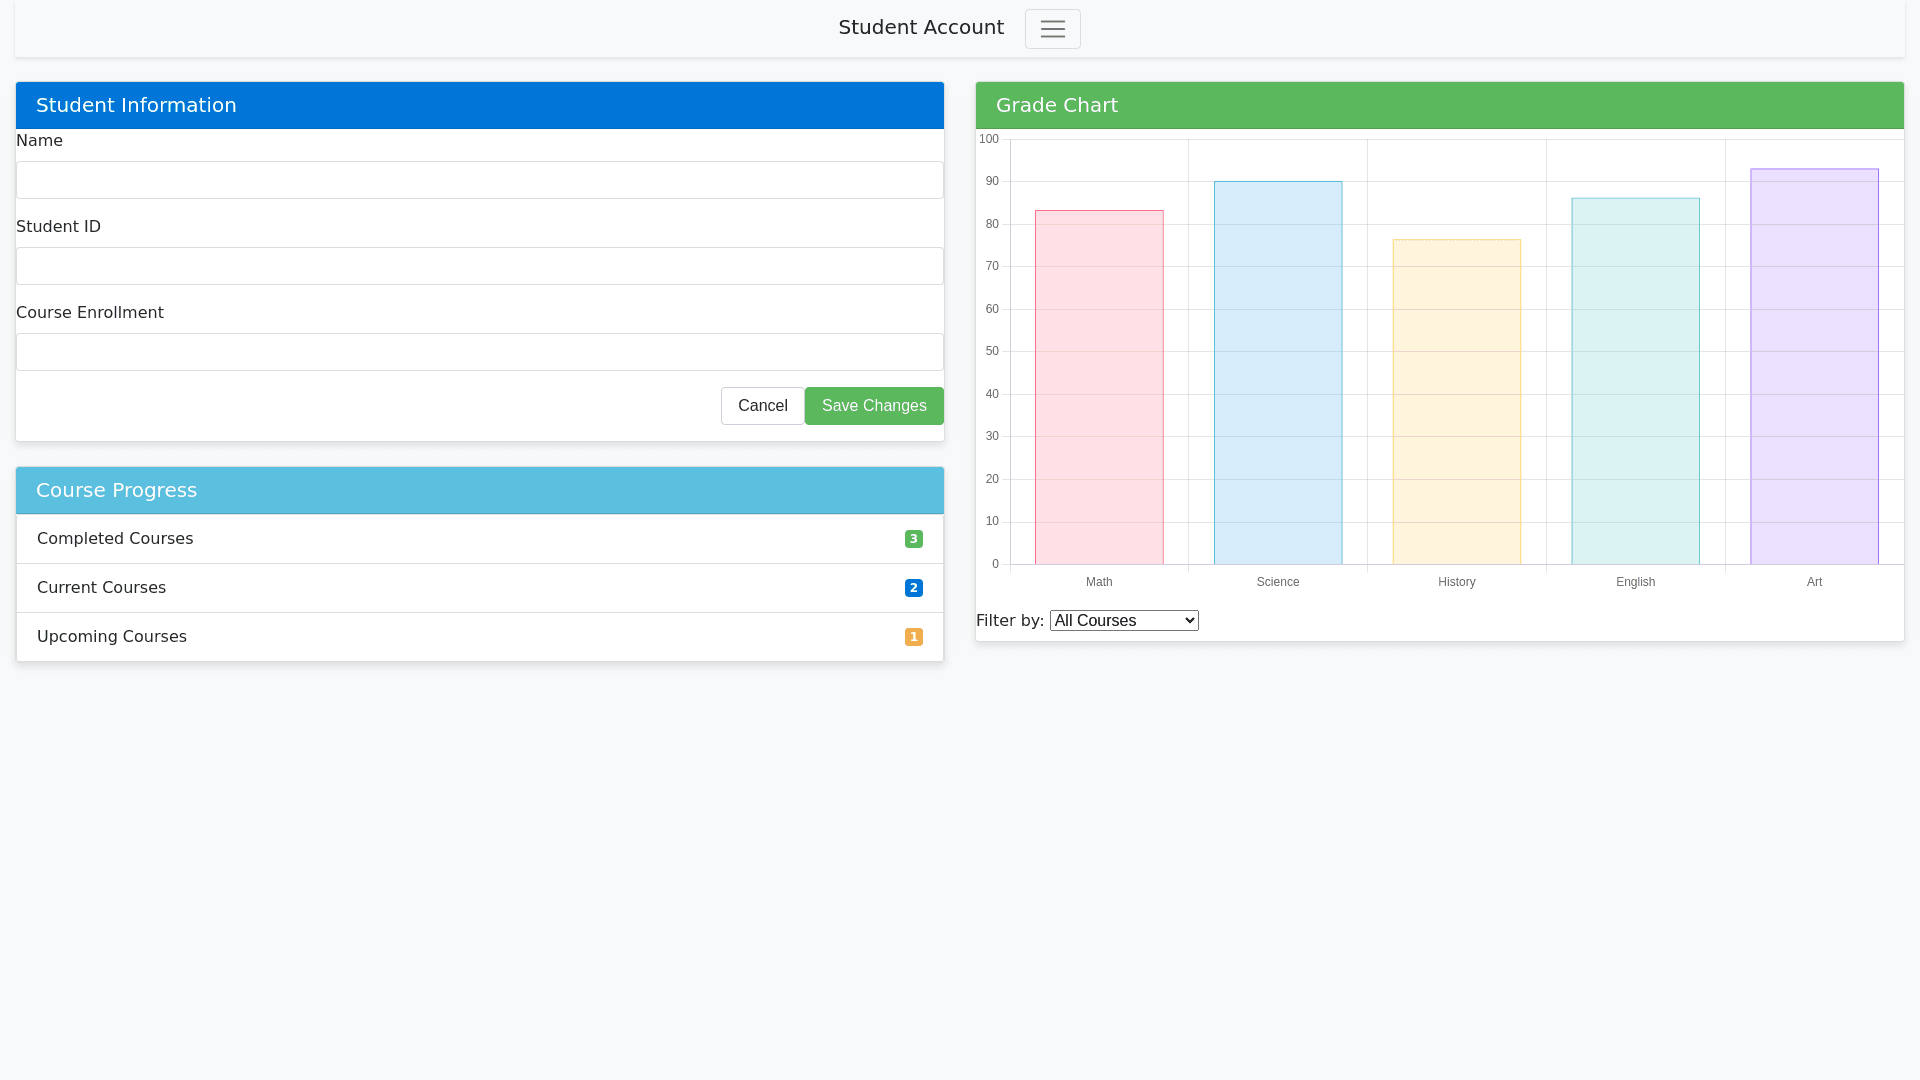Select the Course Enrollment text box
Viewport: 1920px width, 1080px height.
[x=480, y=352]
